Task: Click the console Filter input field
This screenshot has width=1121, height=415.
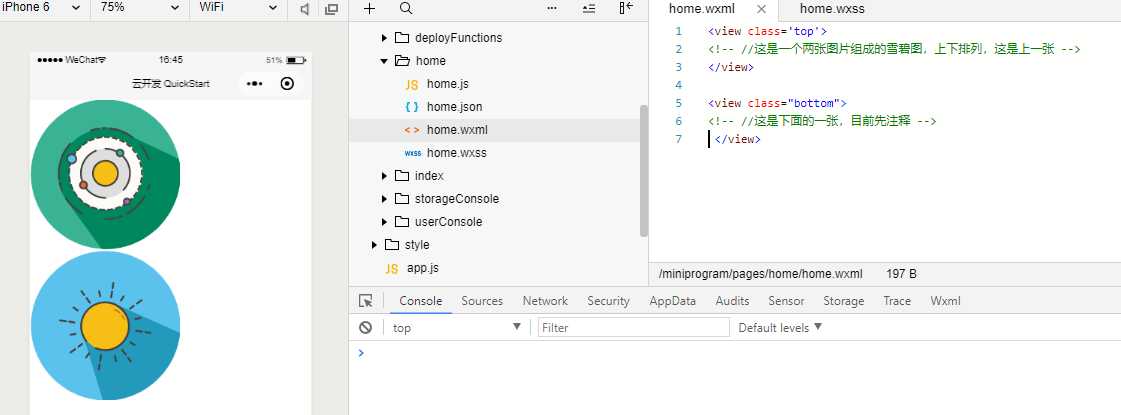Action: pyautogui.click(x=633, y=327)
